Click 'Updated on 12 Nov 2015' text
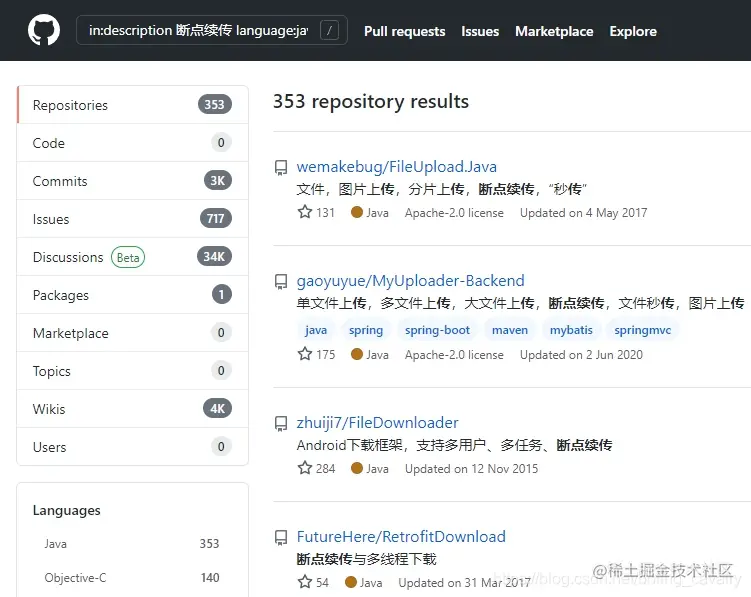The height and width of the screenshot is (597, 751). click(x=471, y=469)
